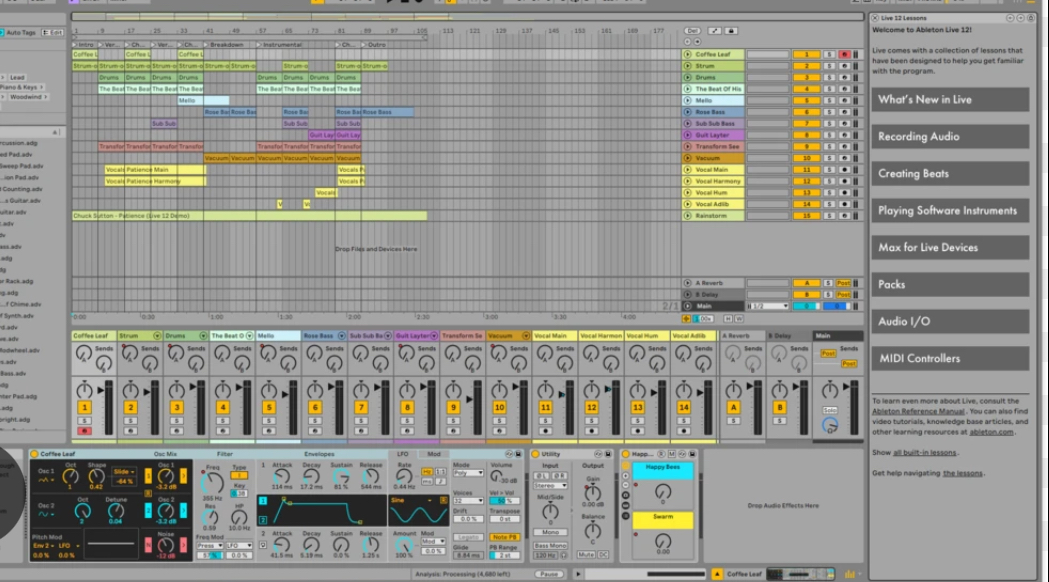Open the Slide dropdown in the Osc 1 section
This screenshot has width=1049, height=582.
[124, 472]
